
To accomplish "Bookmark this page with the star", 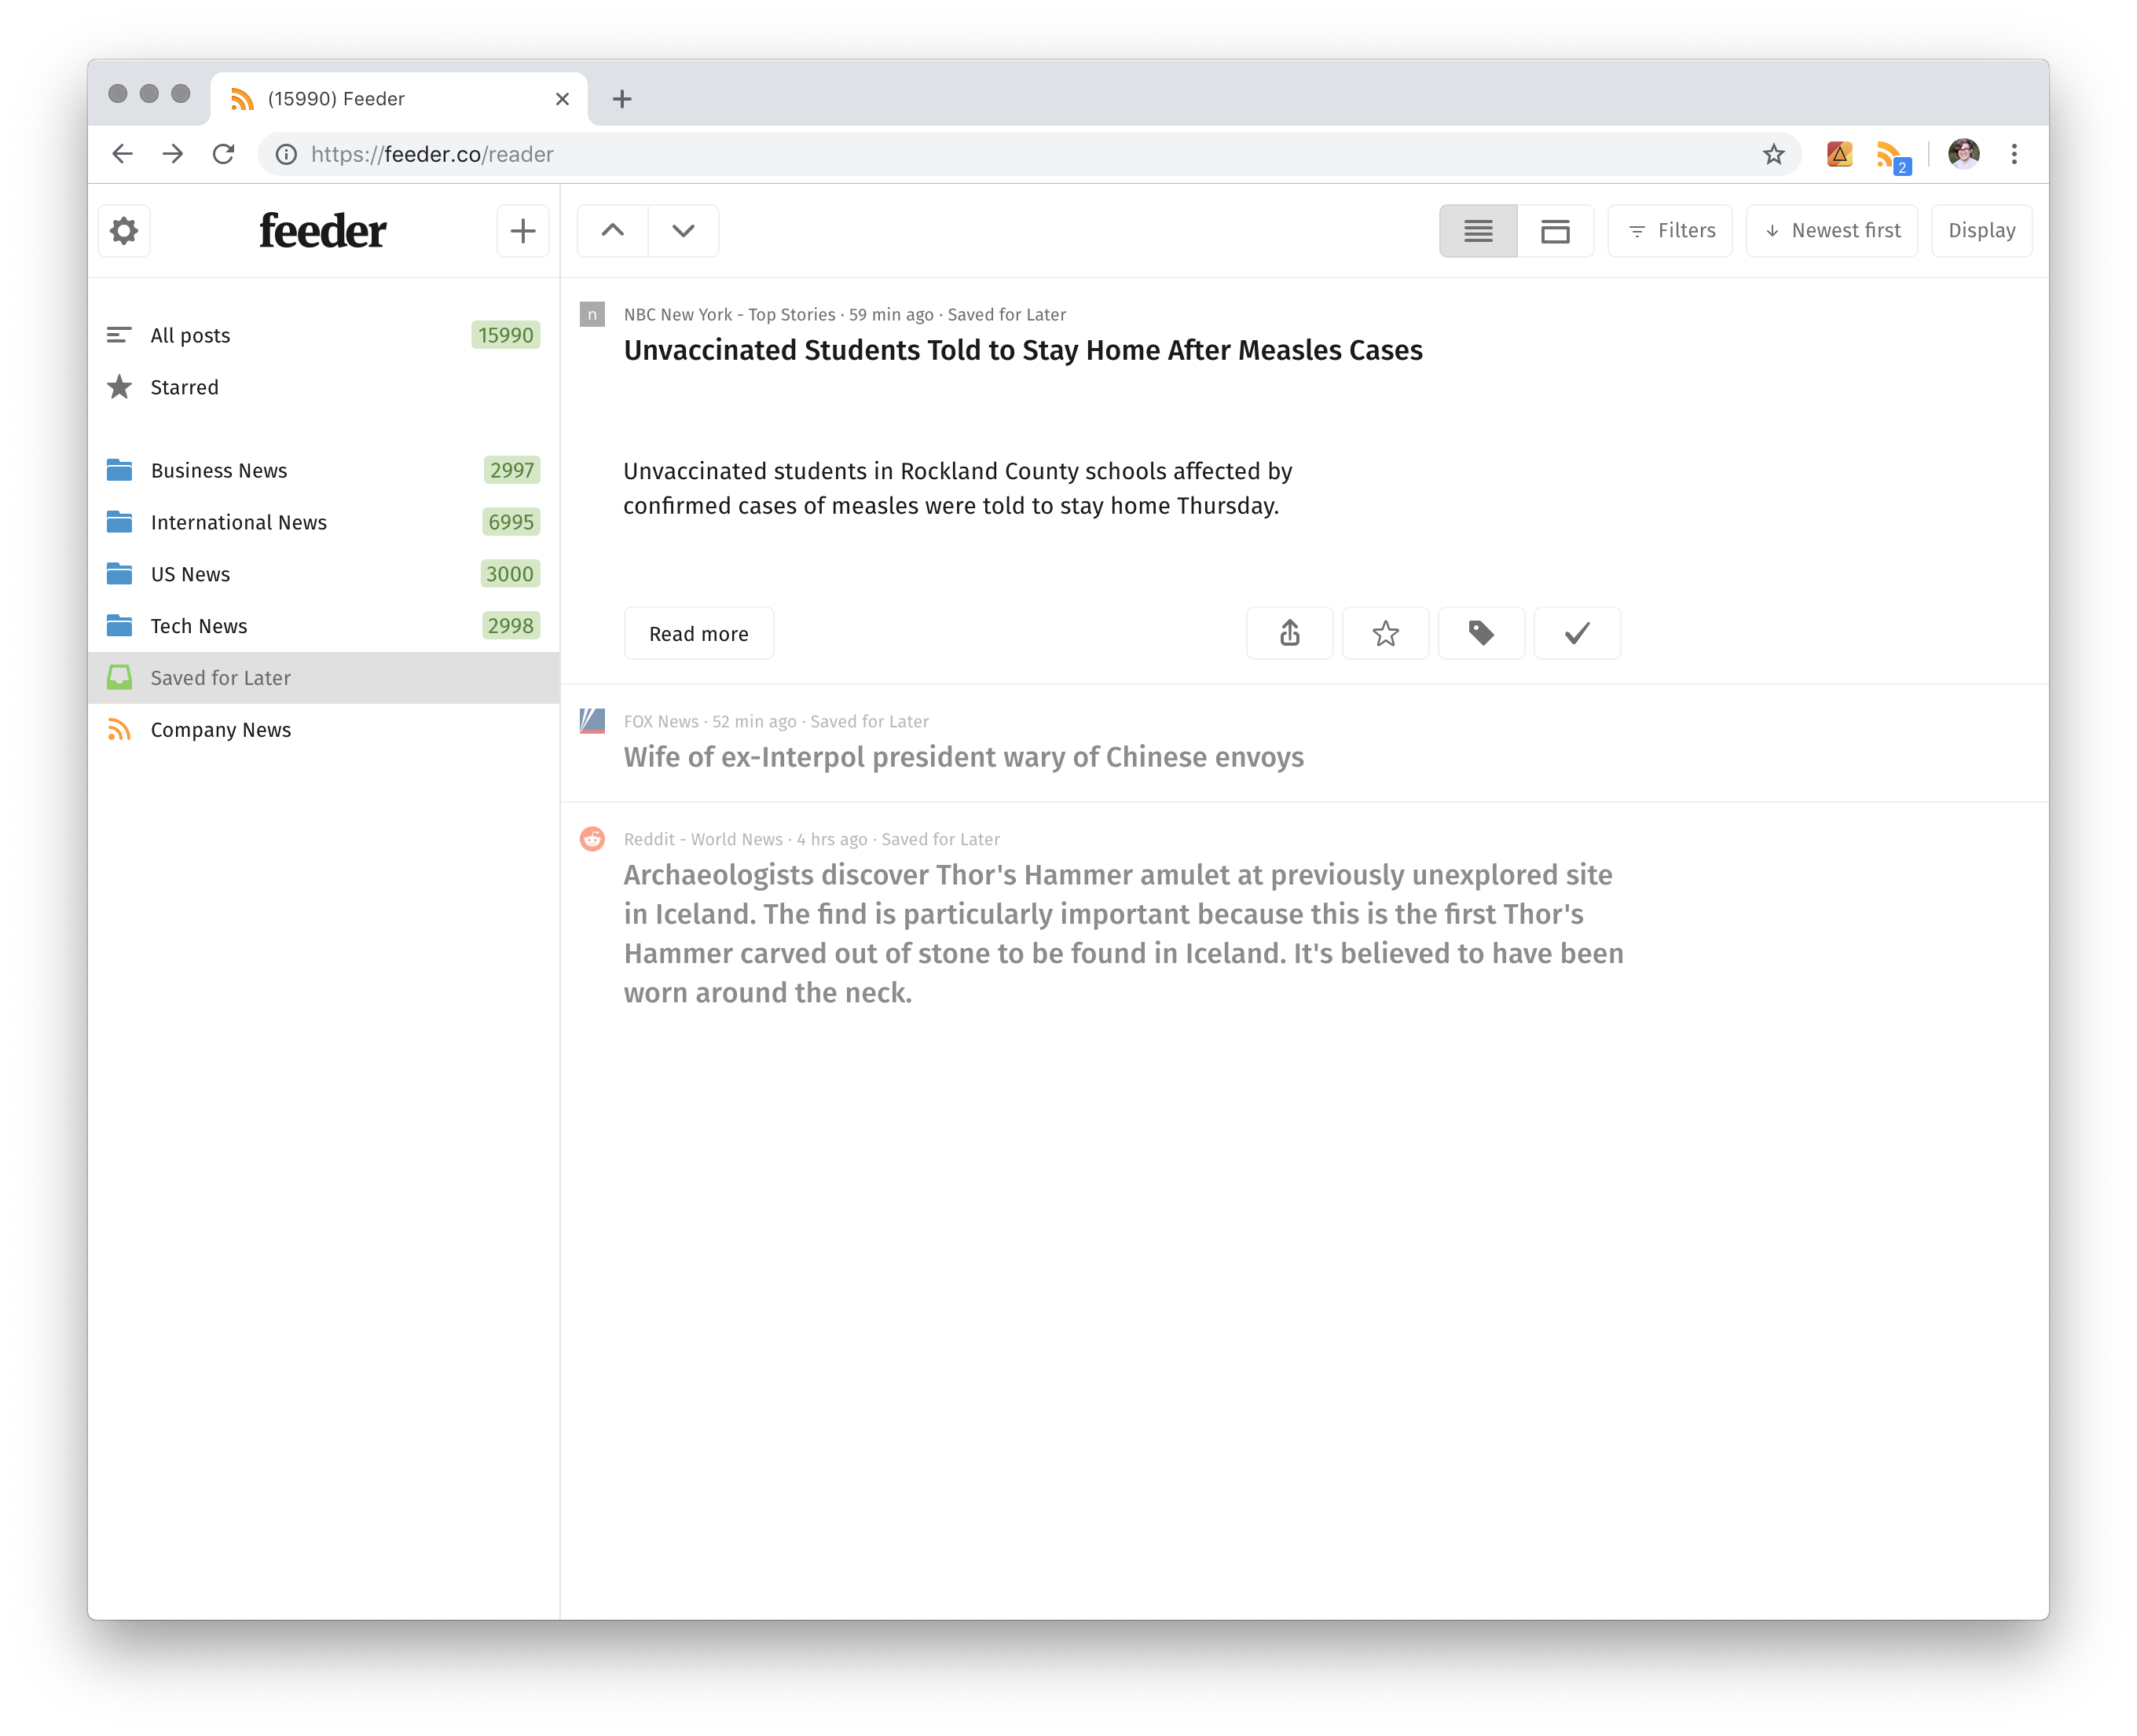I will [1773, 154].
